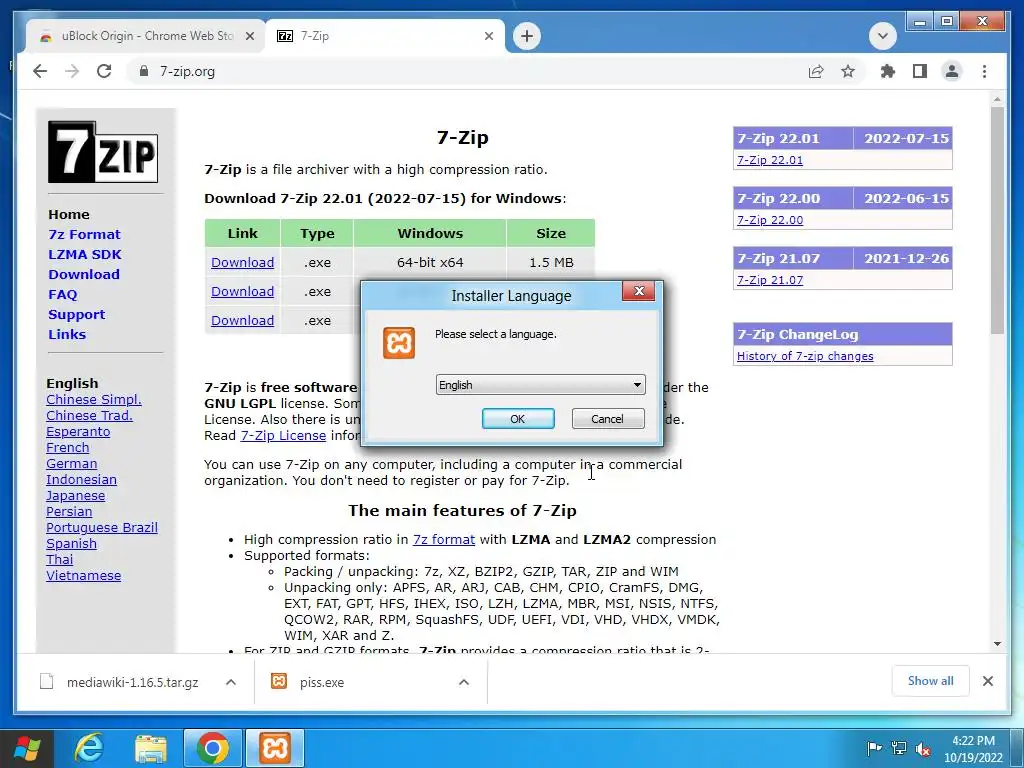Switch site language to Indonesian
1024x768 pixels.
pos(81,479)
